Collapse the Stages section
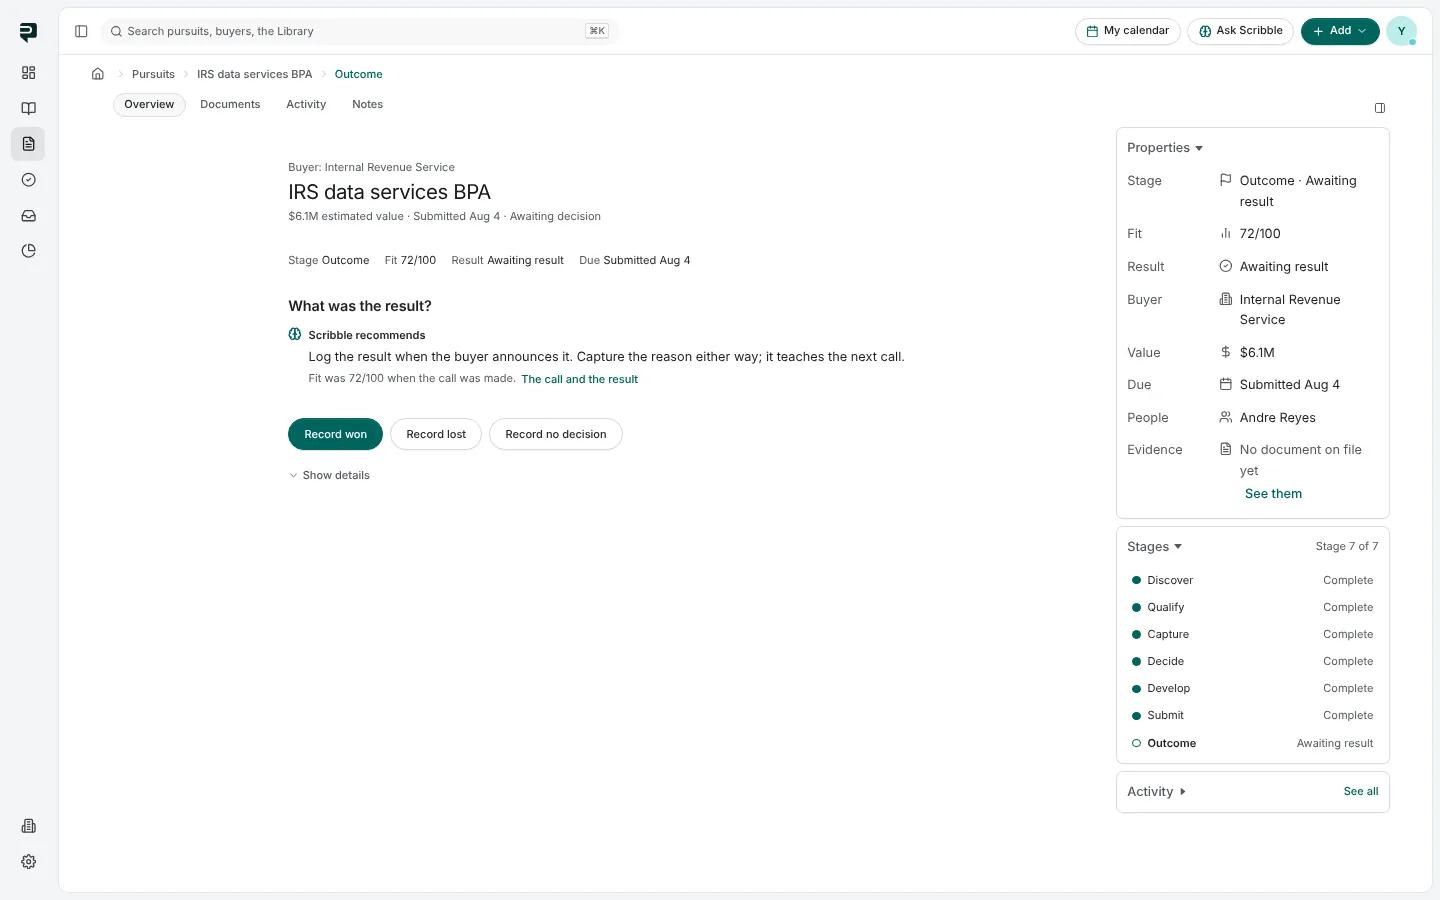 pyautogui.click(x=1155, y=547)
